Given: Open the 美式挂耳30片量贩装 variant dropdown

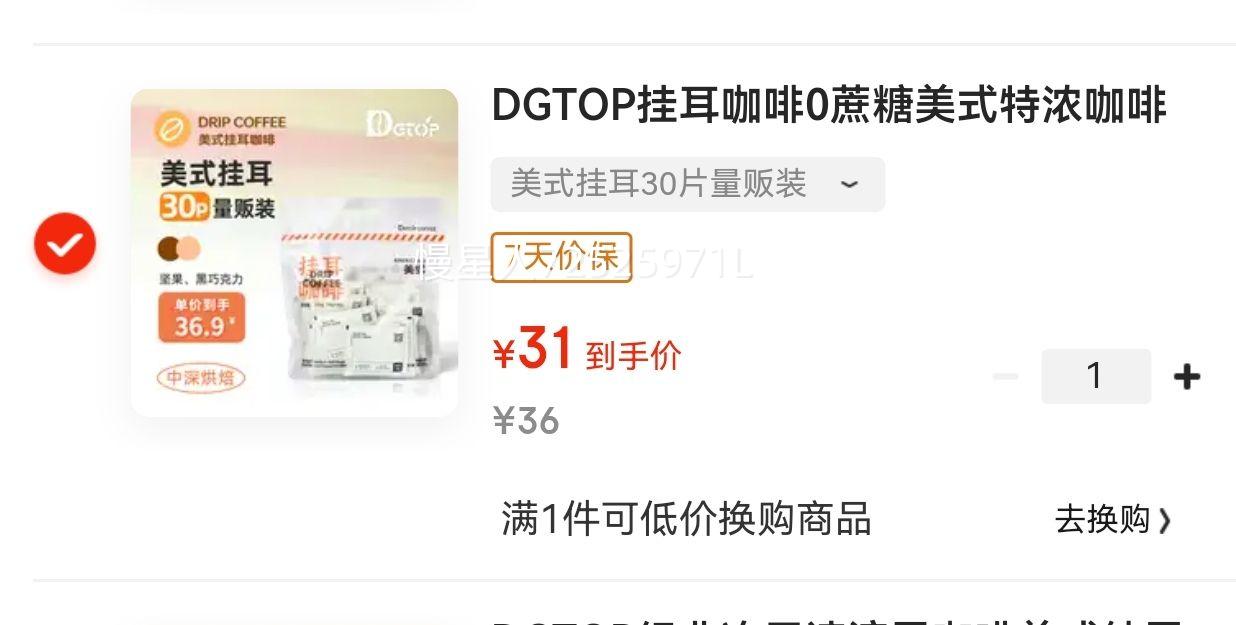Looking at the screenshot, I should tap(687, 184).
